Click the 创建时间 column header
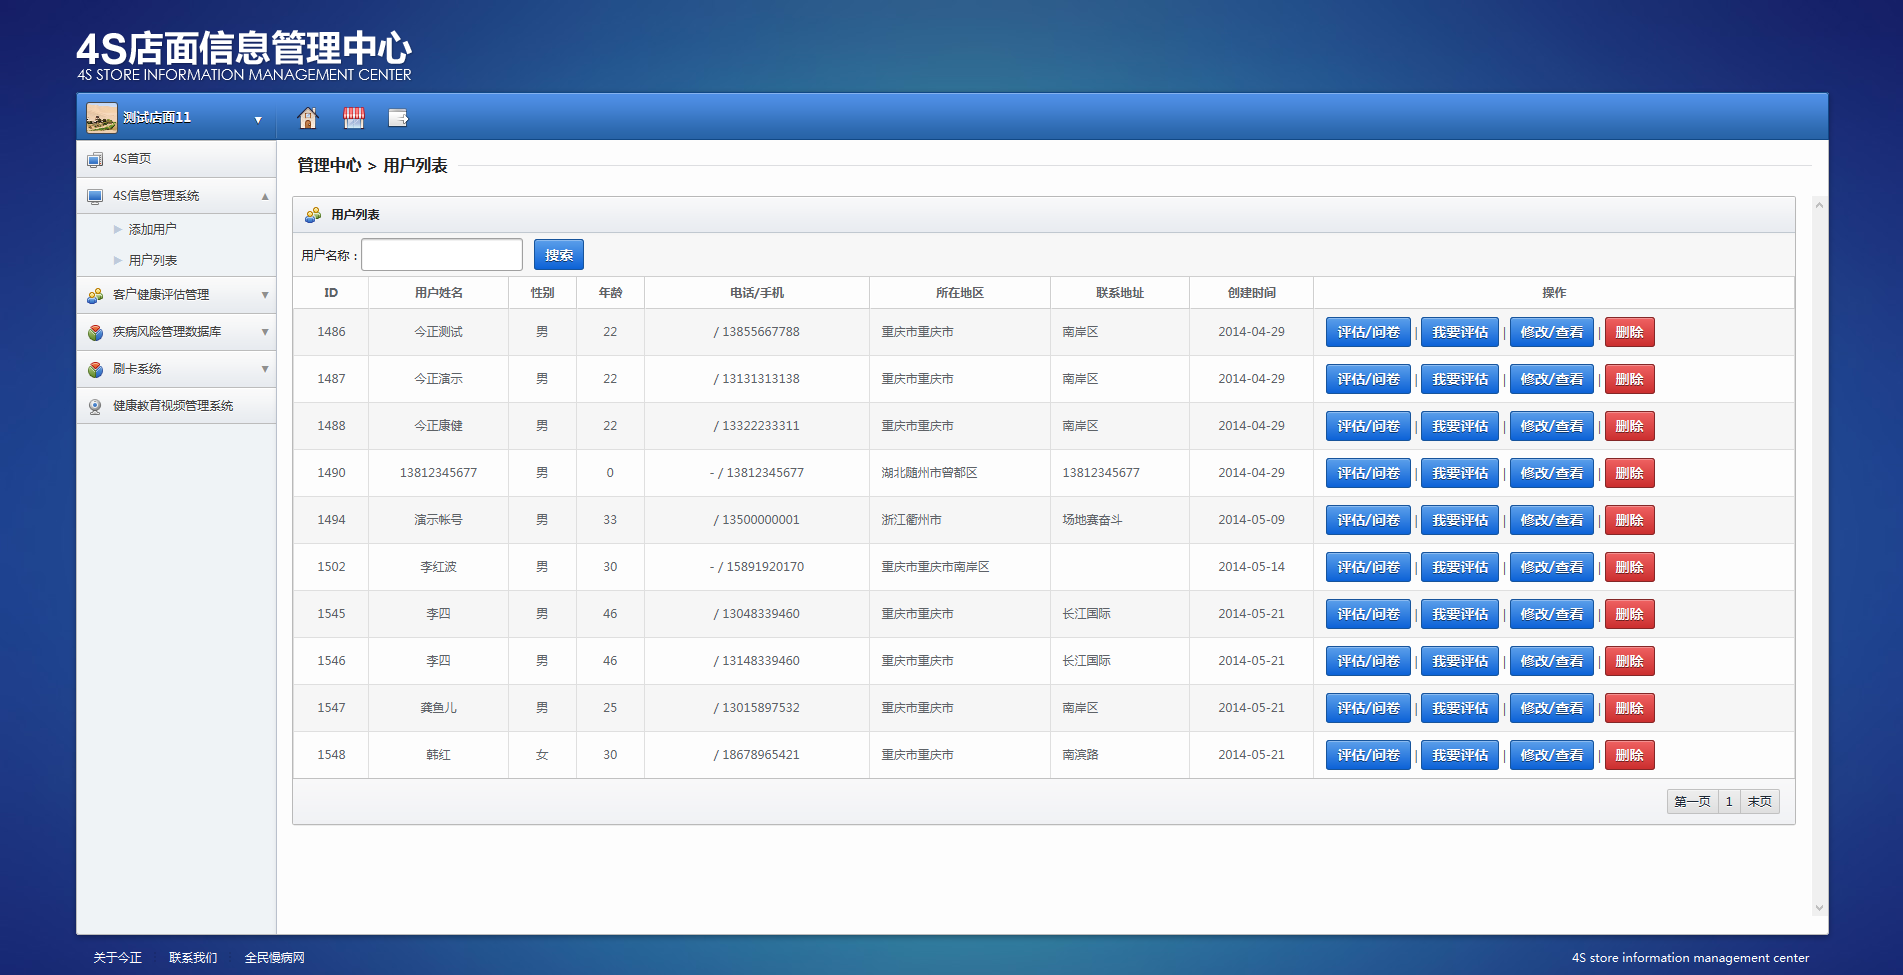The width and height of the screenshot is (1903, 975). coord(1252,293)
